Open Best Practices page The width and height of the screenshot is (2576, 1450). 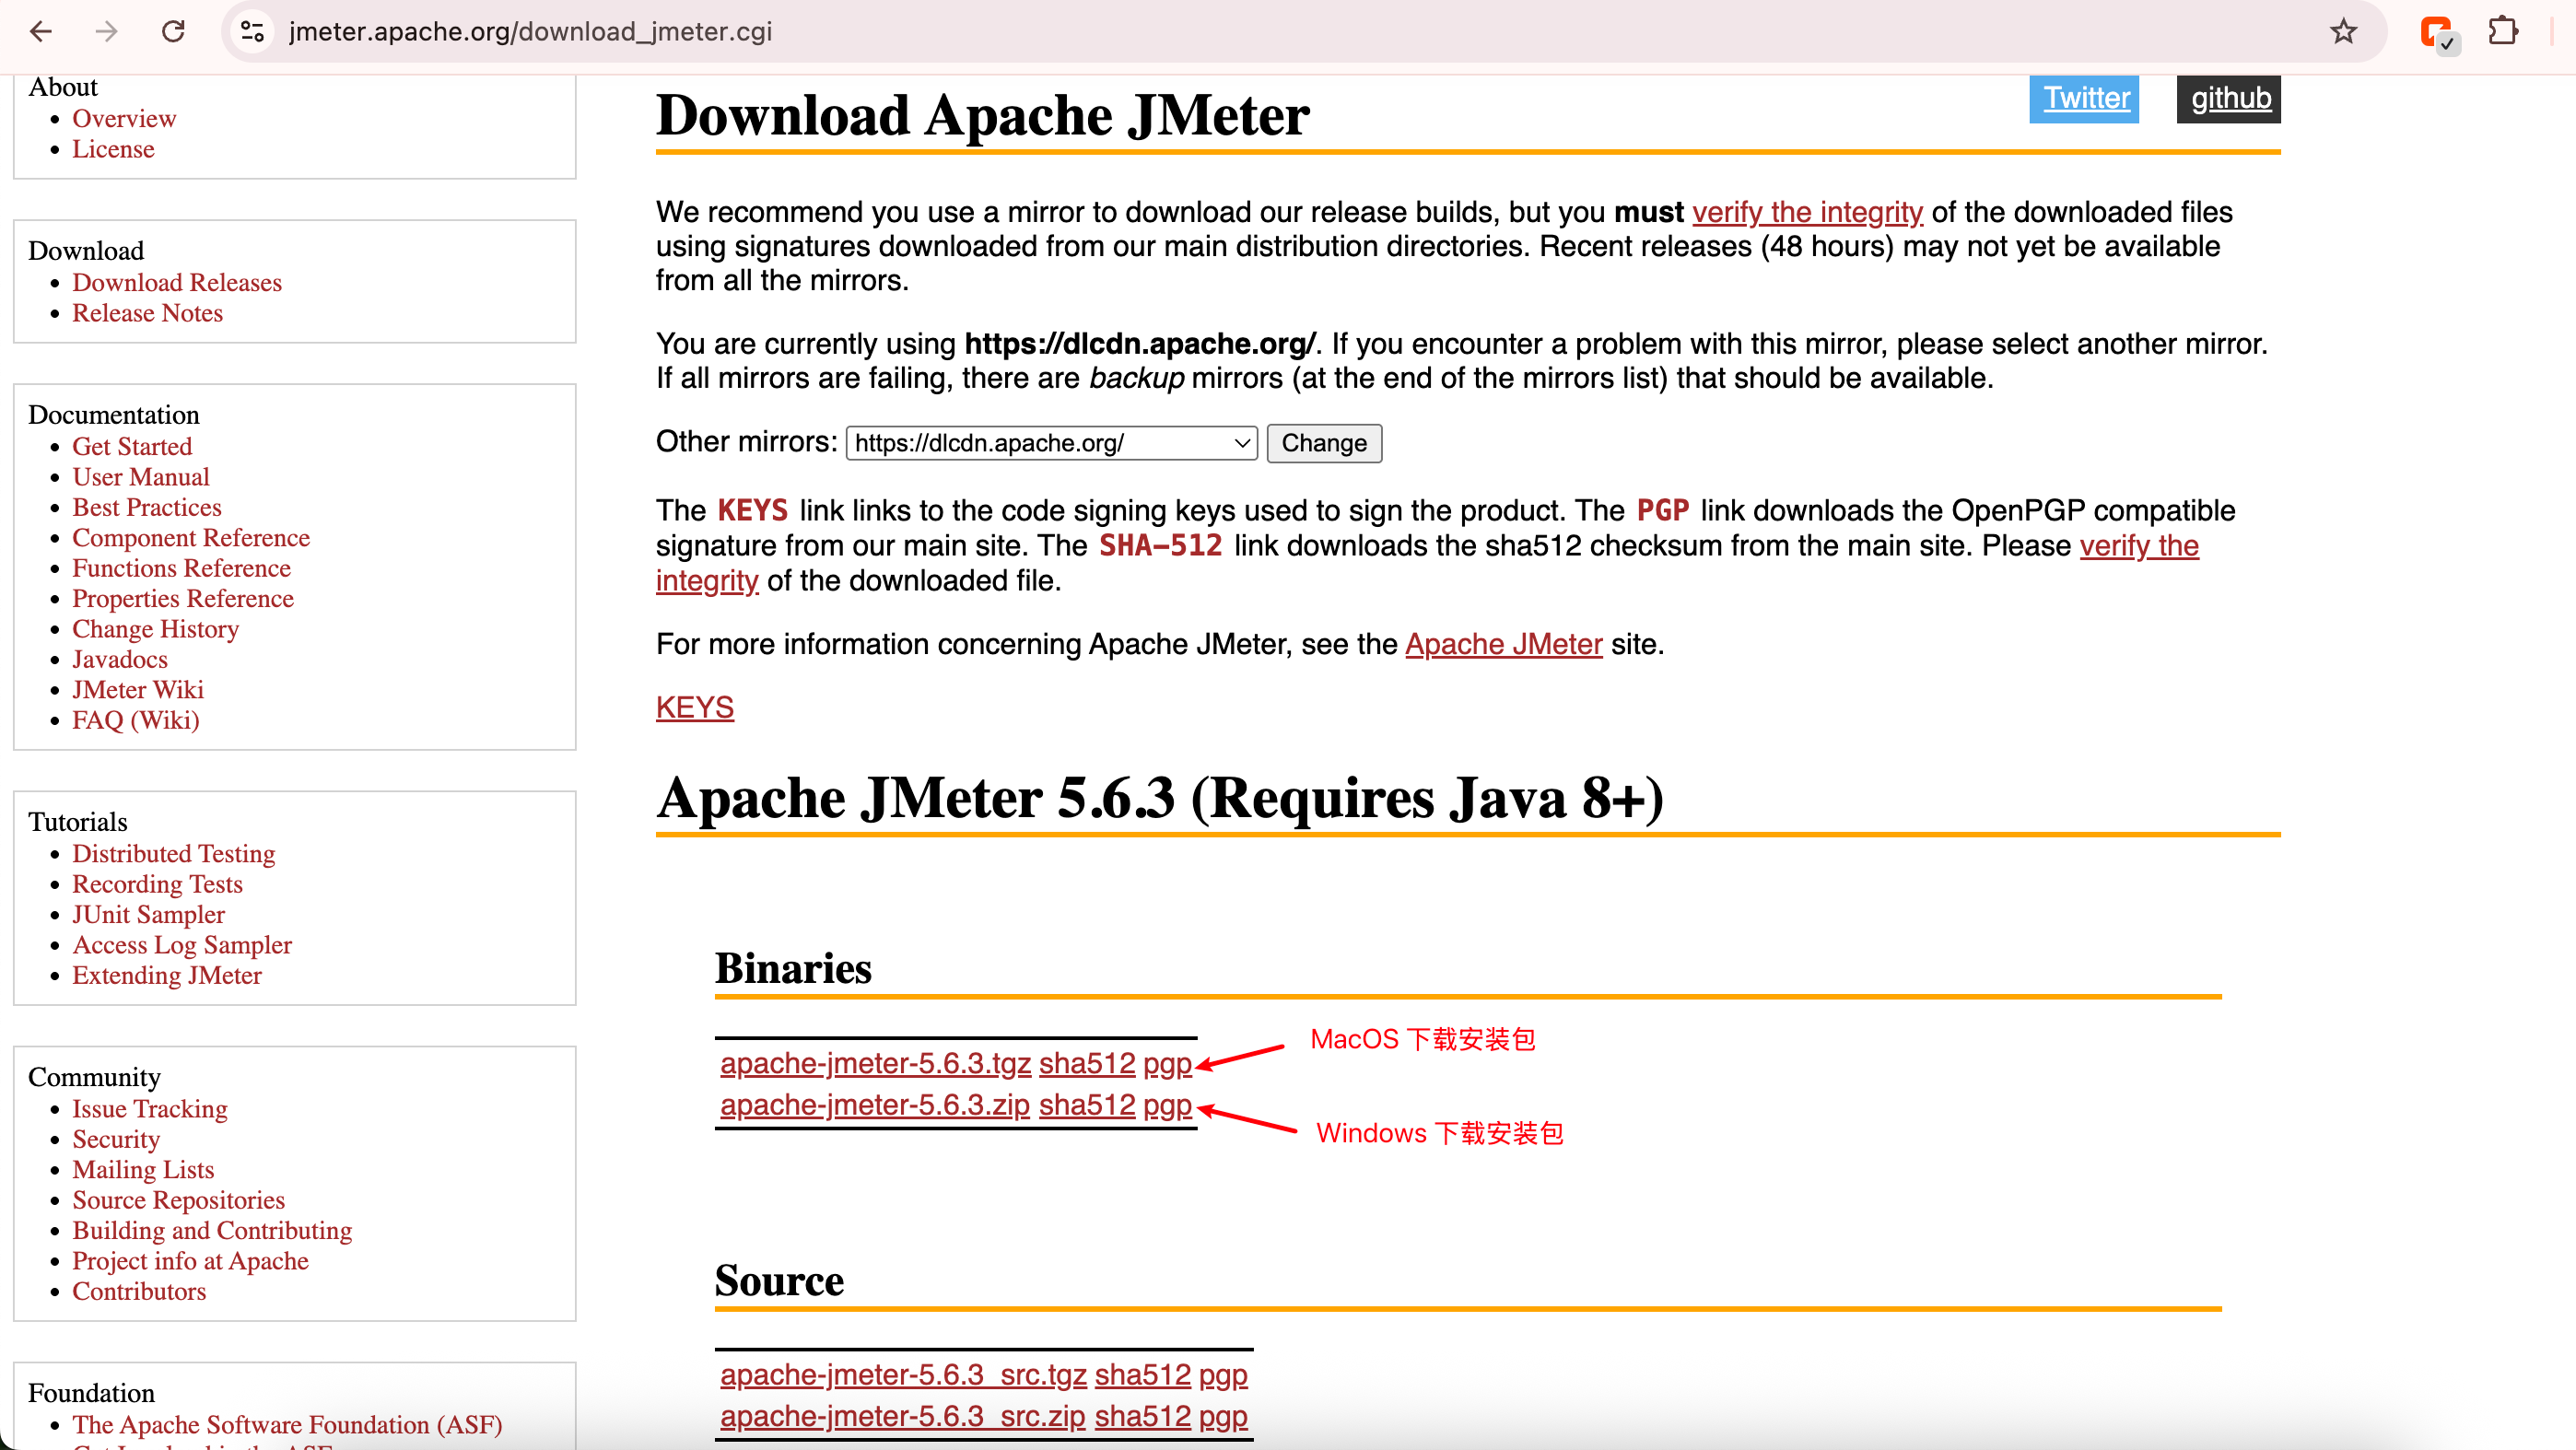tap(147, 507)
